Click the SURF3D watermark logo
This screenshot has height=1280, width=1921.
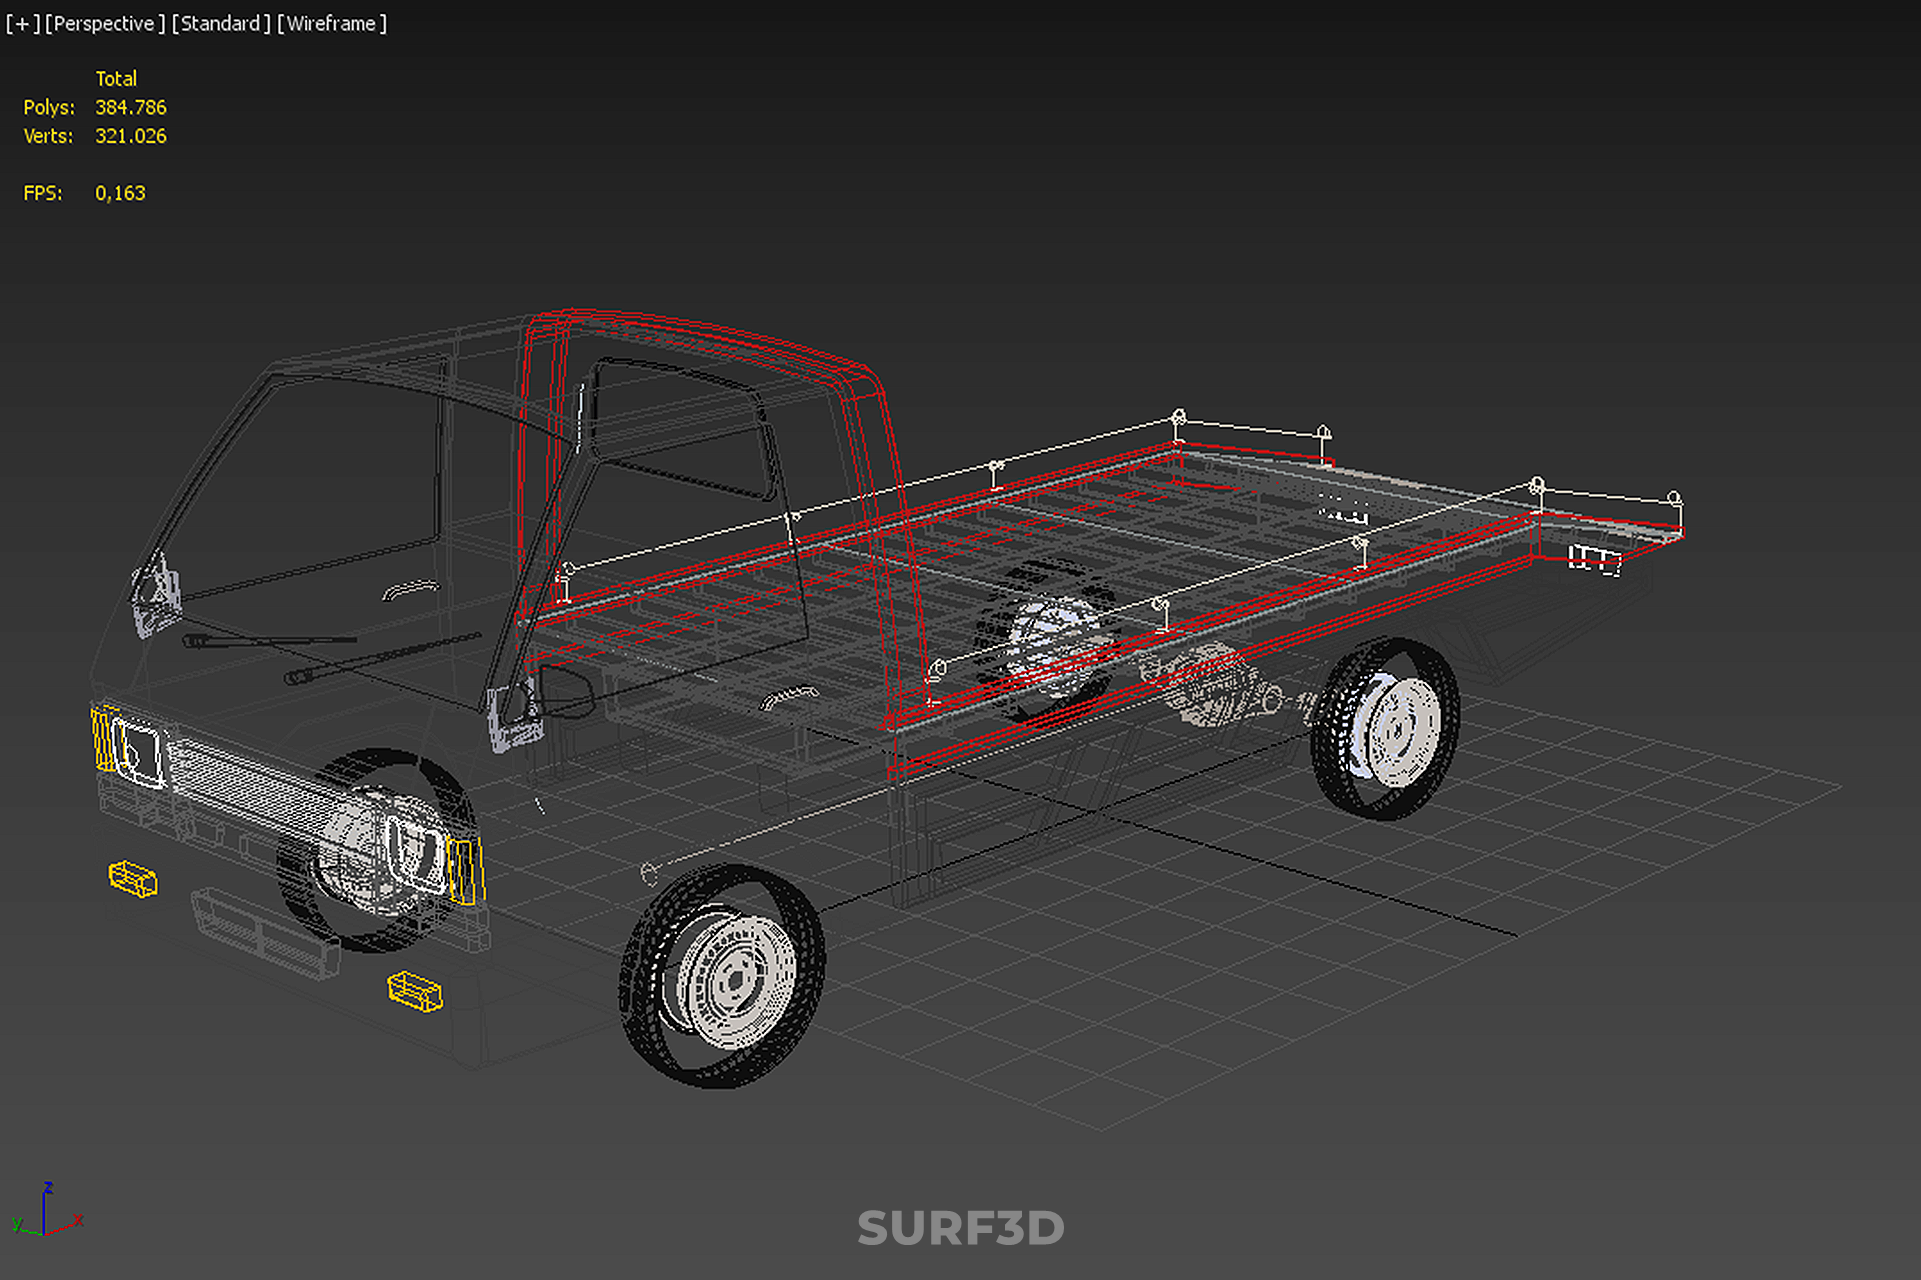960,1228
